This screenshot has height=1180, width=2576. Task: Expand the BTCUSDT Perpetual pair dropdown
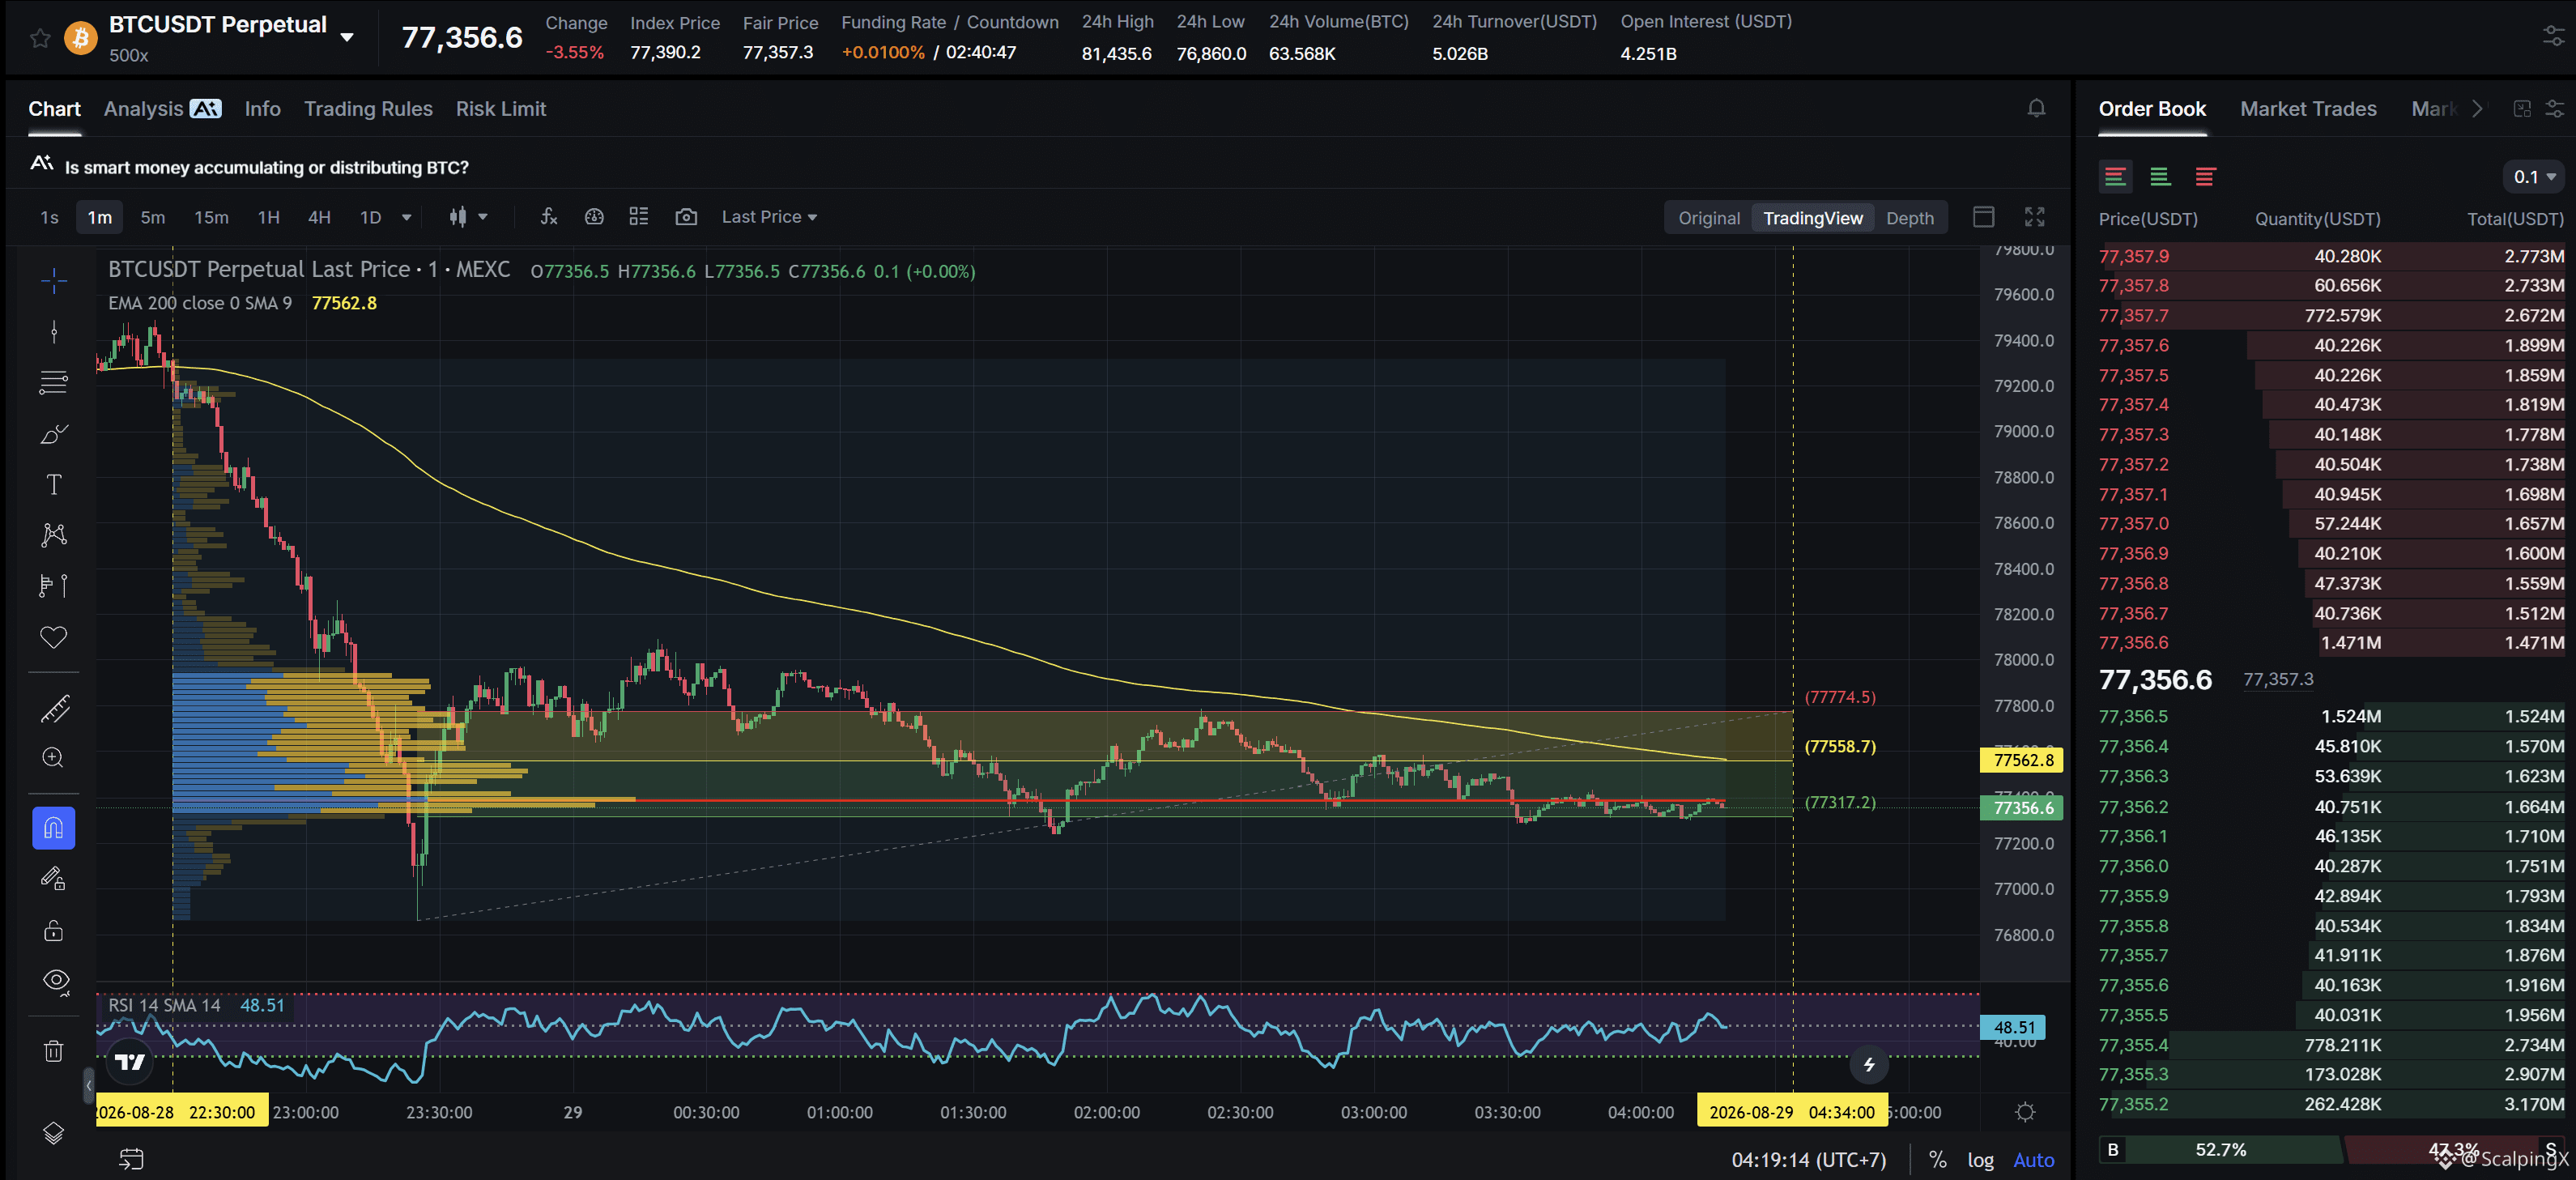[x=347, y=37]
